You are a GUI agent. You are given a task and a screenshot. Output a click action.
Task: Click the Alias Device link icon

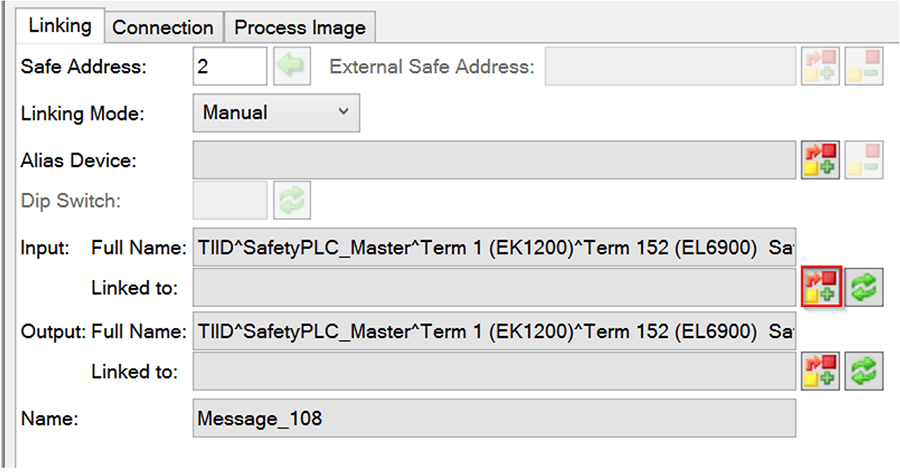(x=820, y=159)
